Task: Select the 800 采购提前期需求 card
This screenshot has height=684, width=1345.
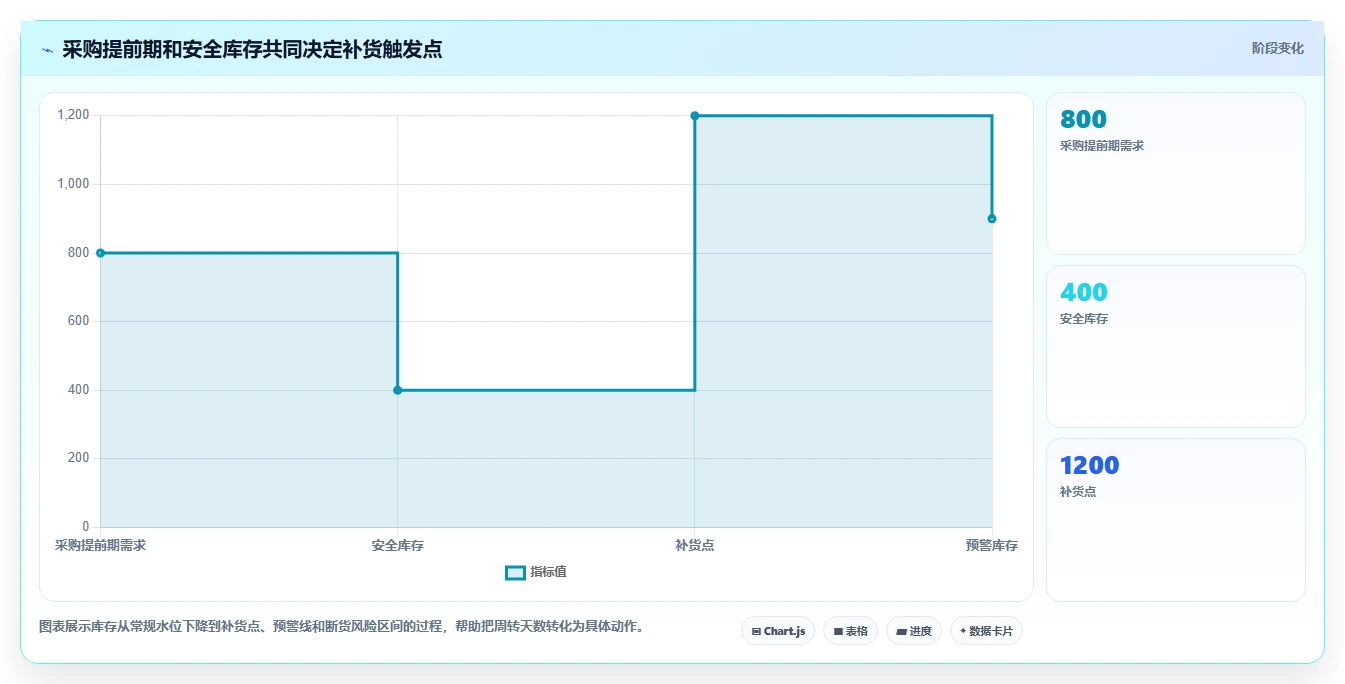Action: coord(1176,174)
